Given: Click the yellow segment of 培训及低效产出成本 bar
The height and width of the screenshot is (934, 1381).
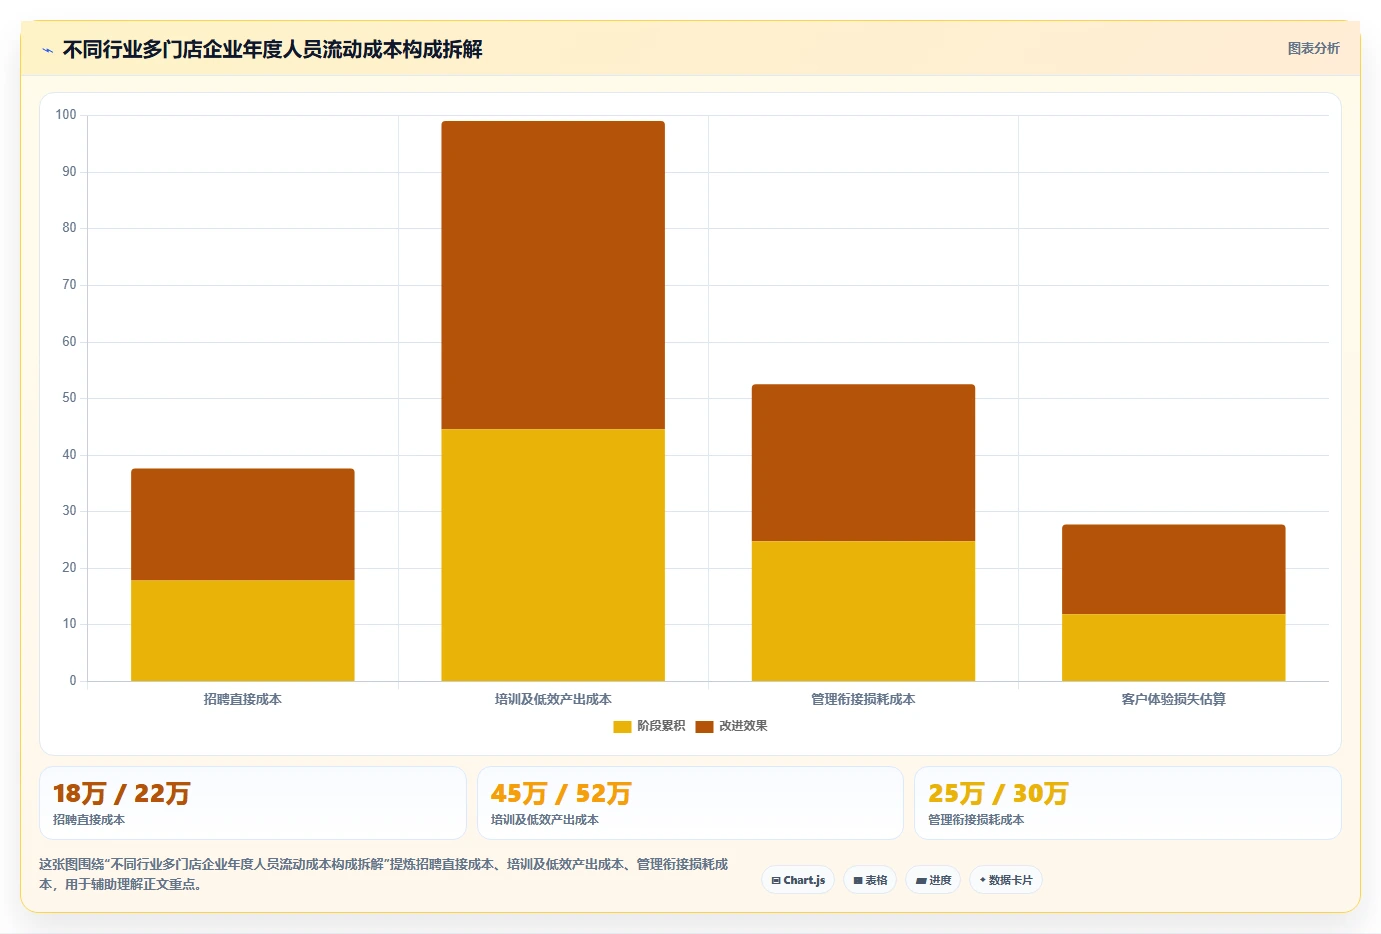Looking at the screenshot, I should pos(553,555).
